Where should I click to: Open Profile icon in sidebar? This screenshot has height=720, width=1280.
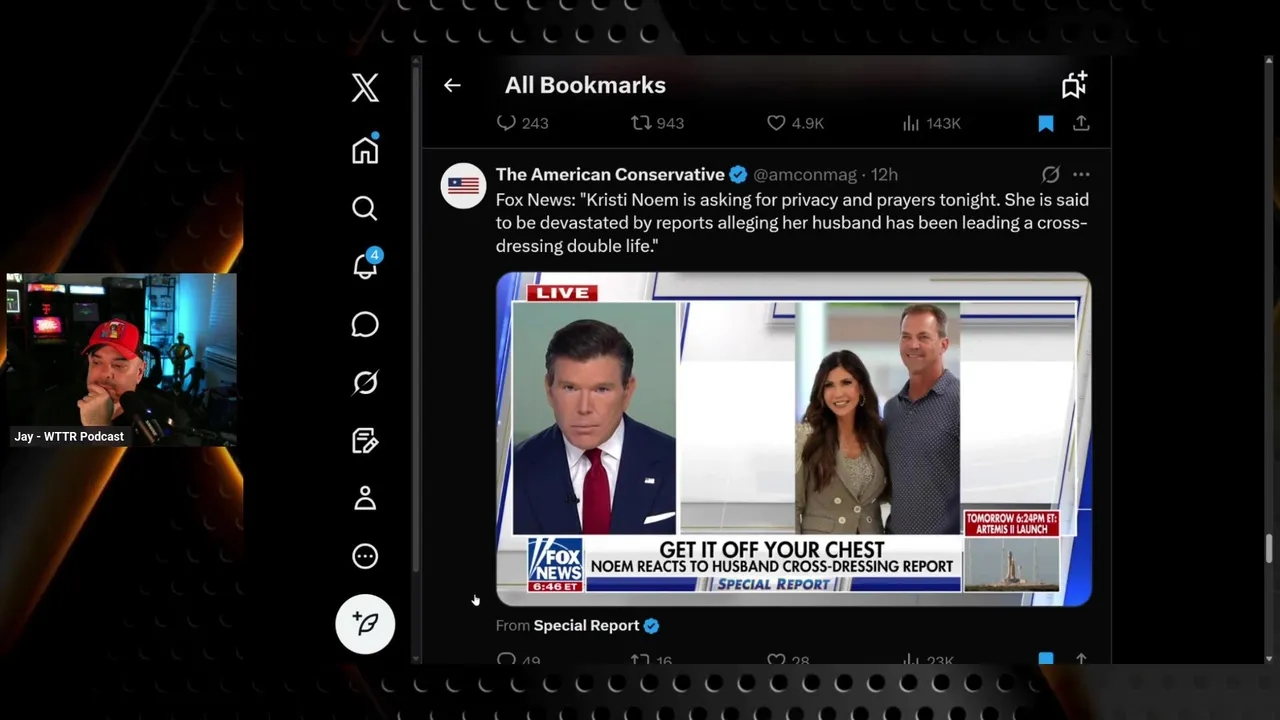tap(365, 498)
